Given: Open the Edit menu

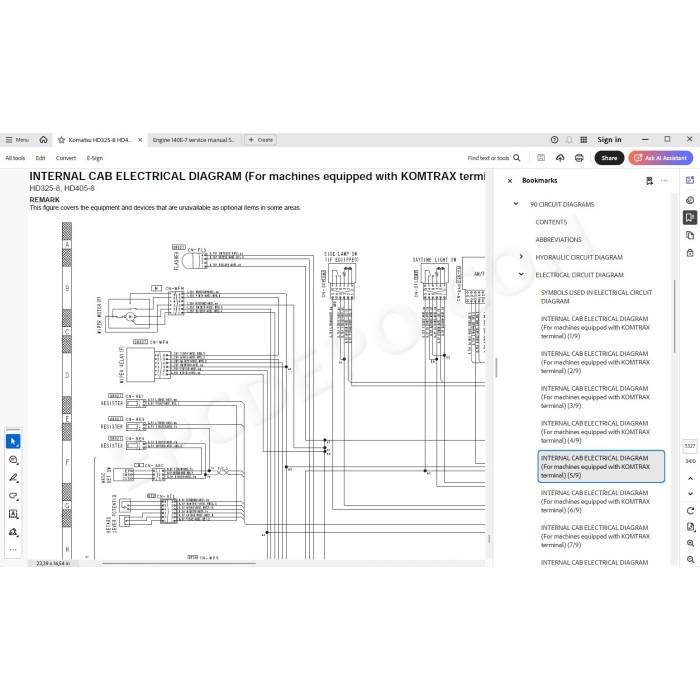Looking at the screenshot, I should 41,158.
